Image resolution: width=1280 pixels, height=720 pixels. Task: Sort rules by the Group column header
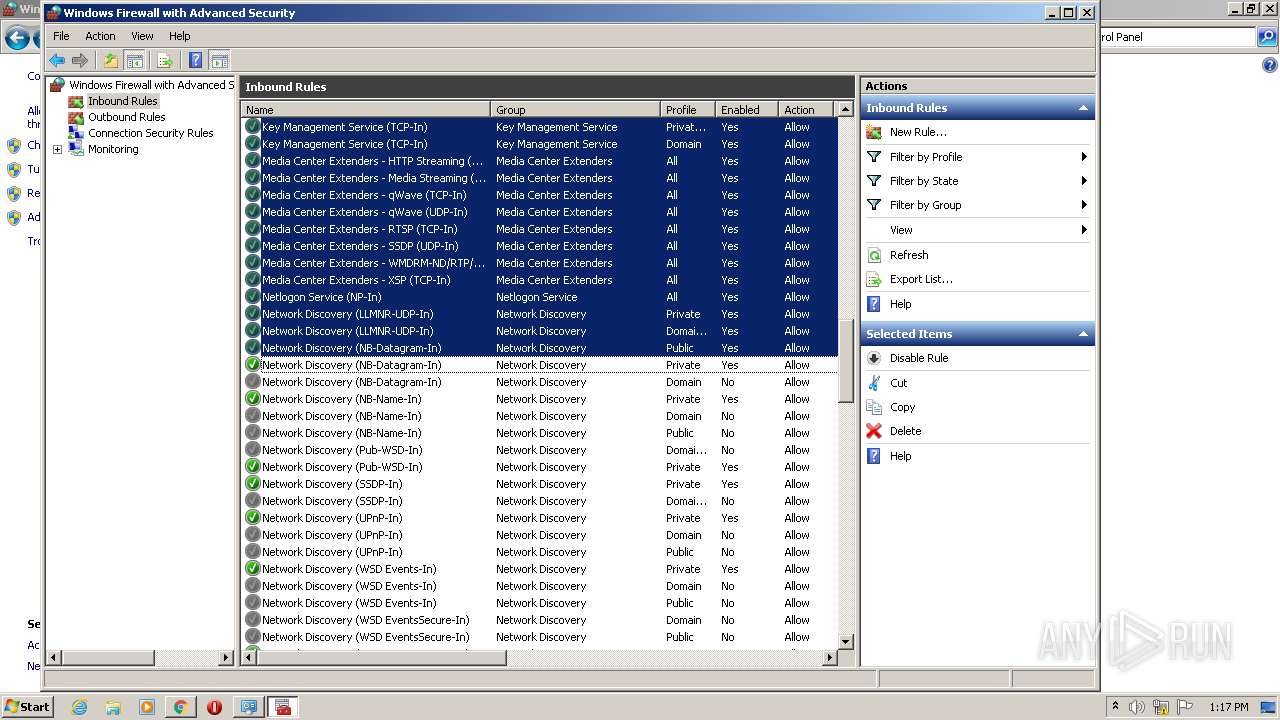(576, 110)
